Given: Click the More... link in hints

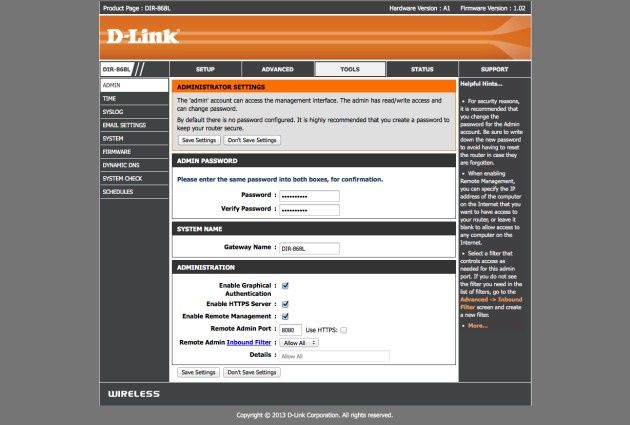Looking at the screenshot, I should 478,326.
